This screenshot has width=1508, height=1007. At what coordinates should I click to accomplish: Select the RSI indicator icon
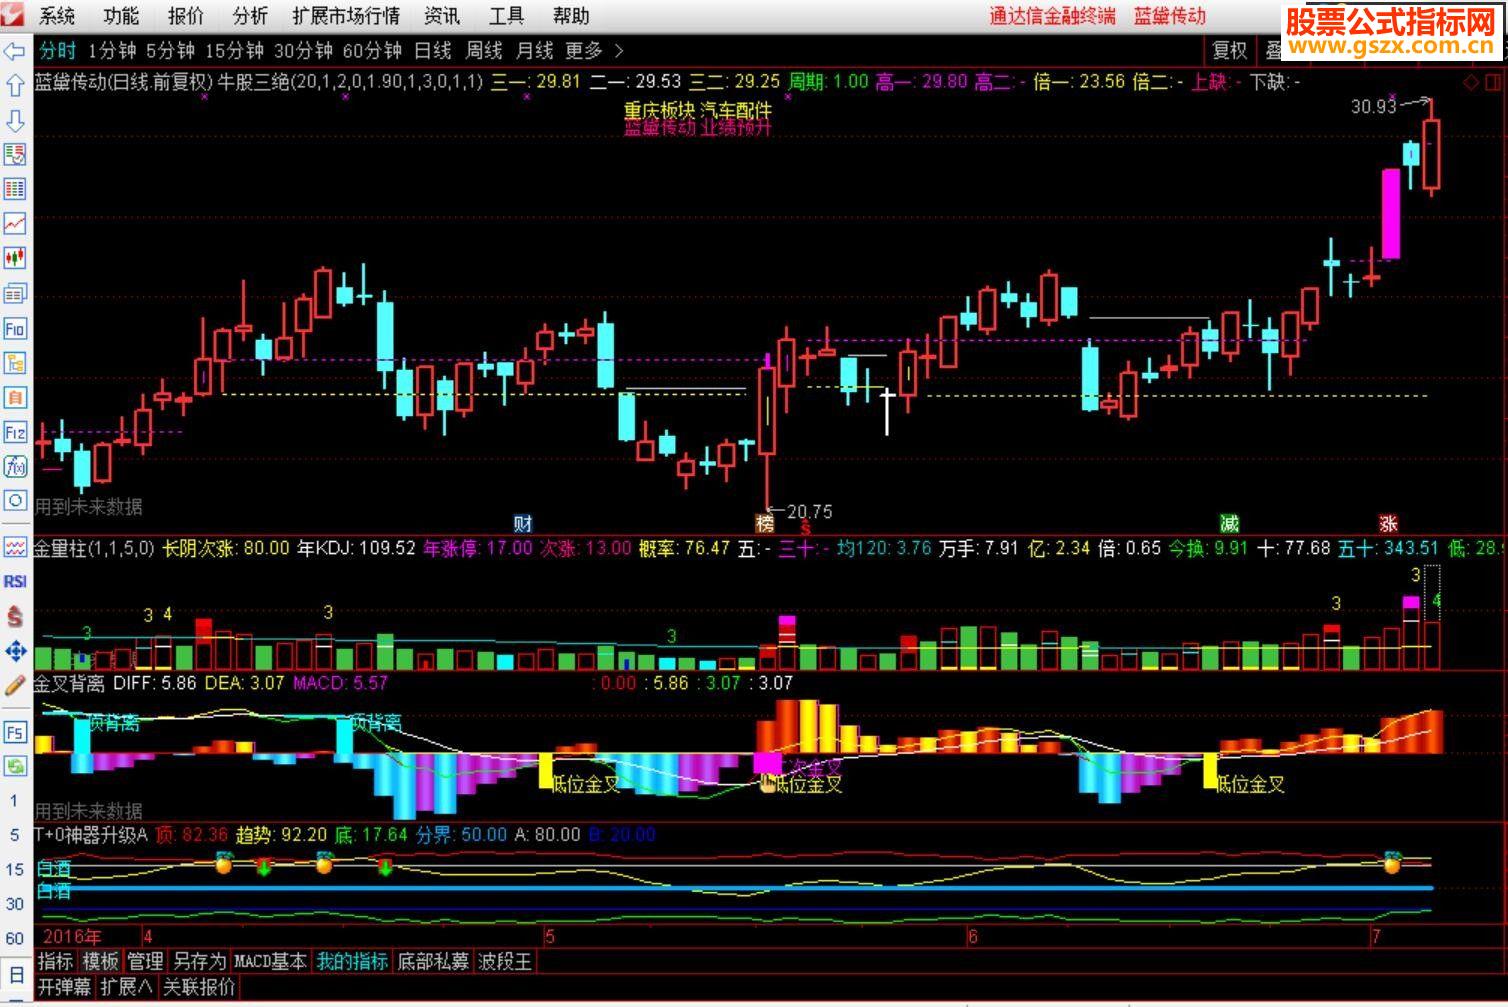click(x=15, y=582)
